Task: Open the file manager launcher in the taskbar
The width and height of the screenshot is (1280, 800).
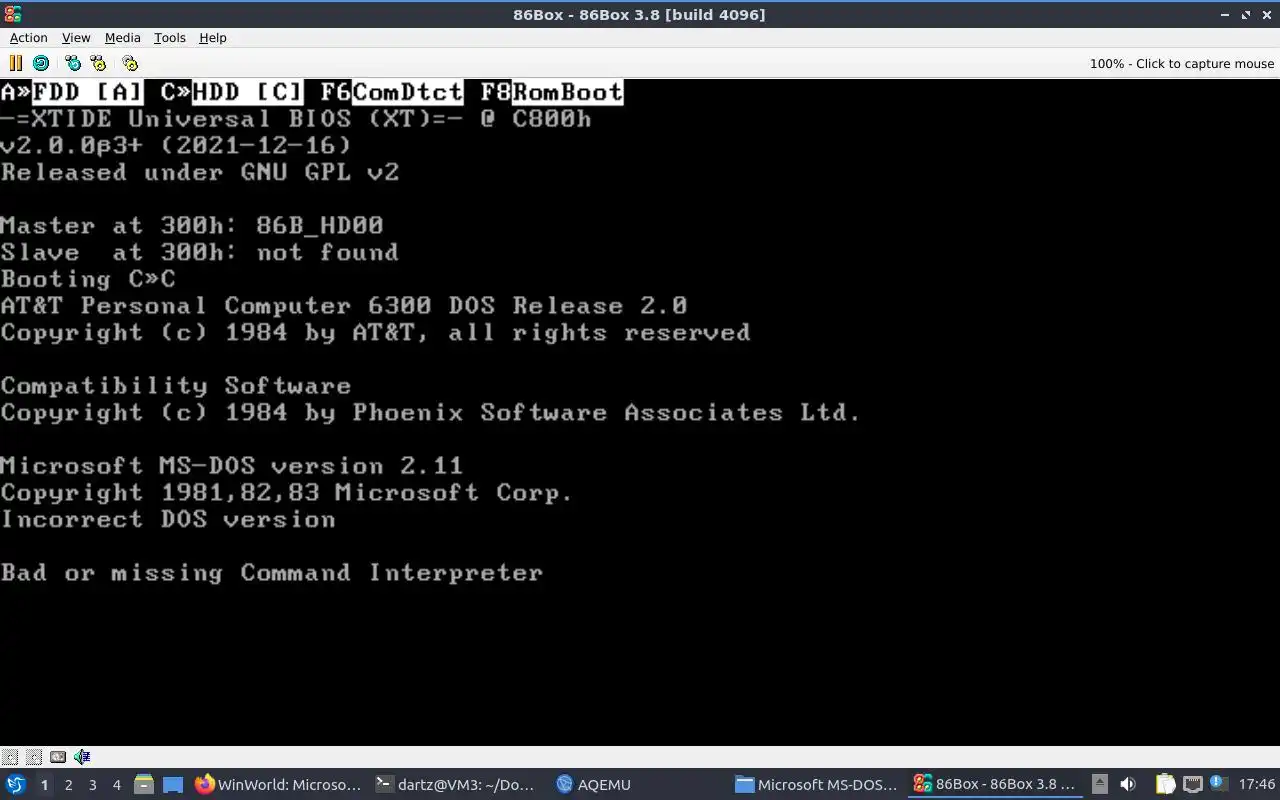Action: pyautogui.click(x=144, y=785)
